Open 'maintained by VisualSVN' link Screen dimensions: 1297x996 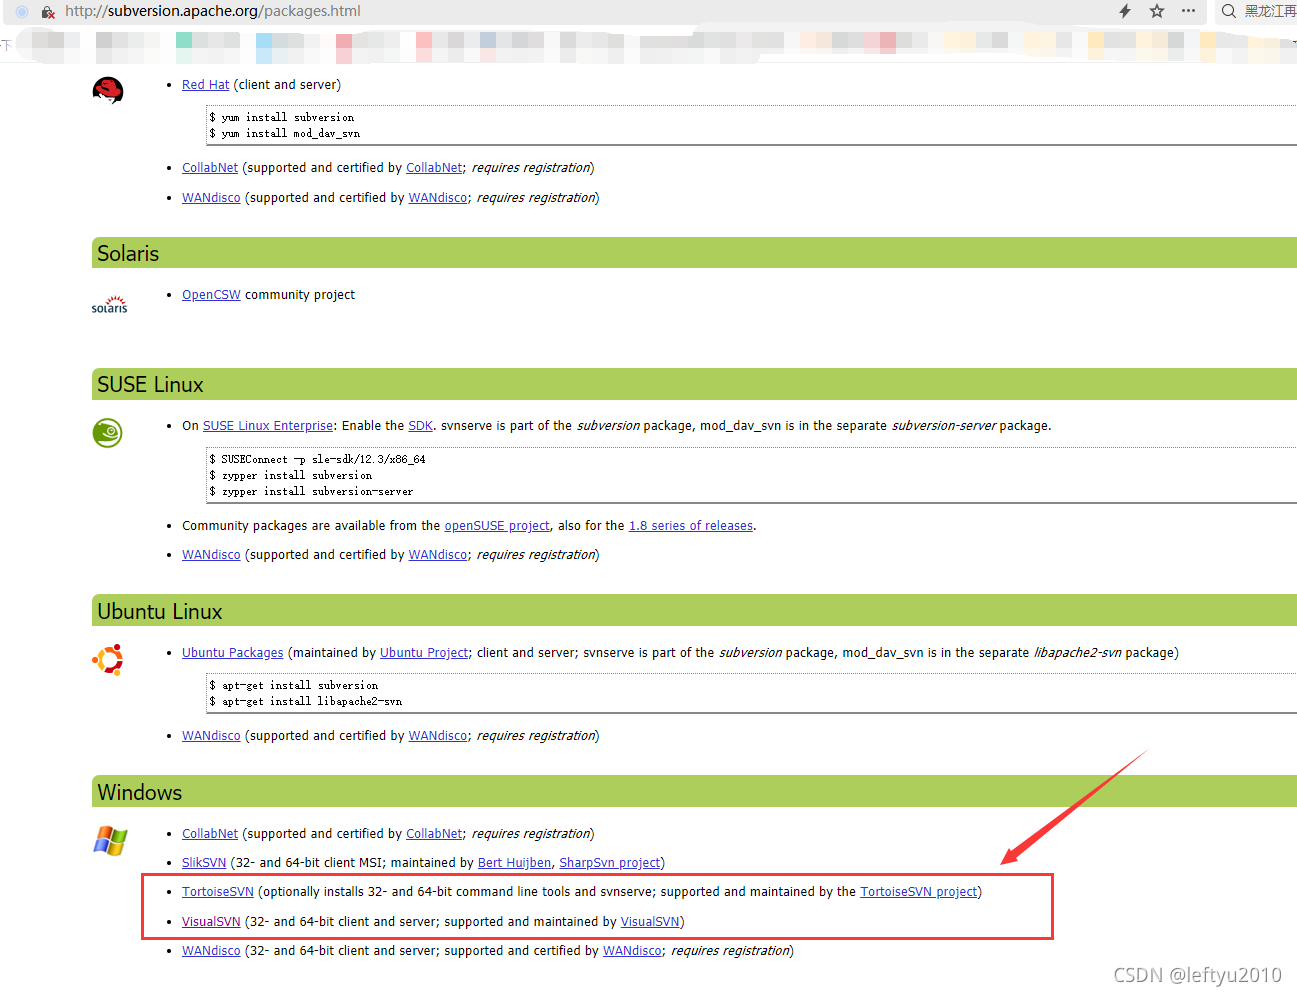click(x=650, y=922)
